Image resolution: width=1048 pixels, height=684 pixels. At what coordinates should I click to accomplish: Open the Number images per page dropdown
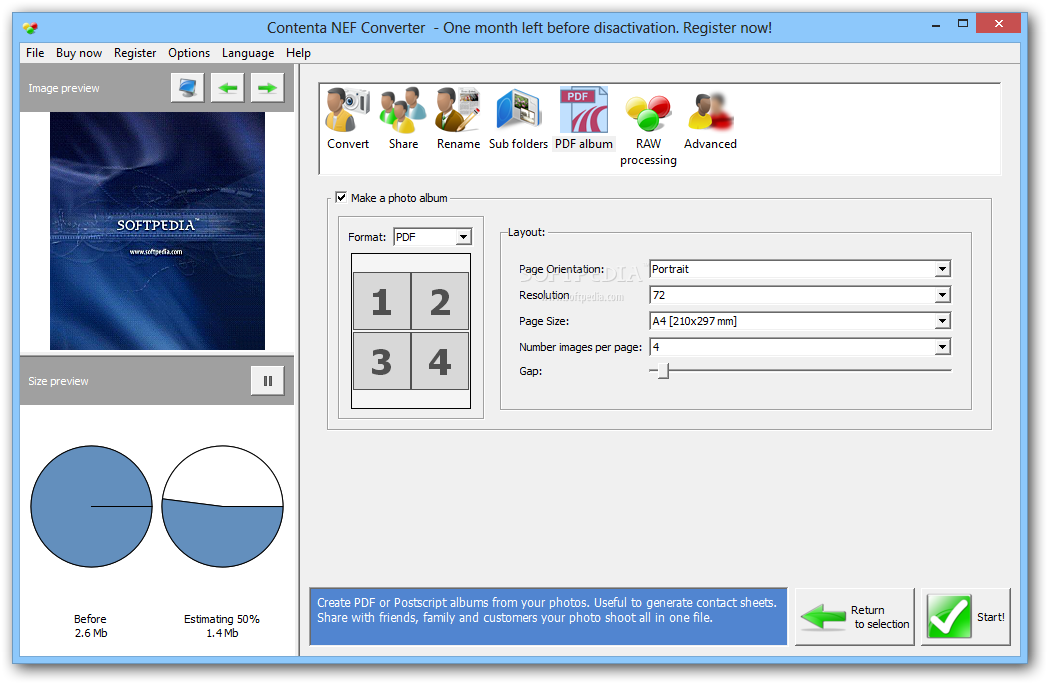tap(800, 347)
